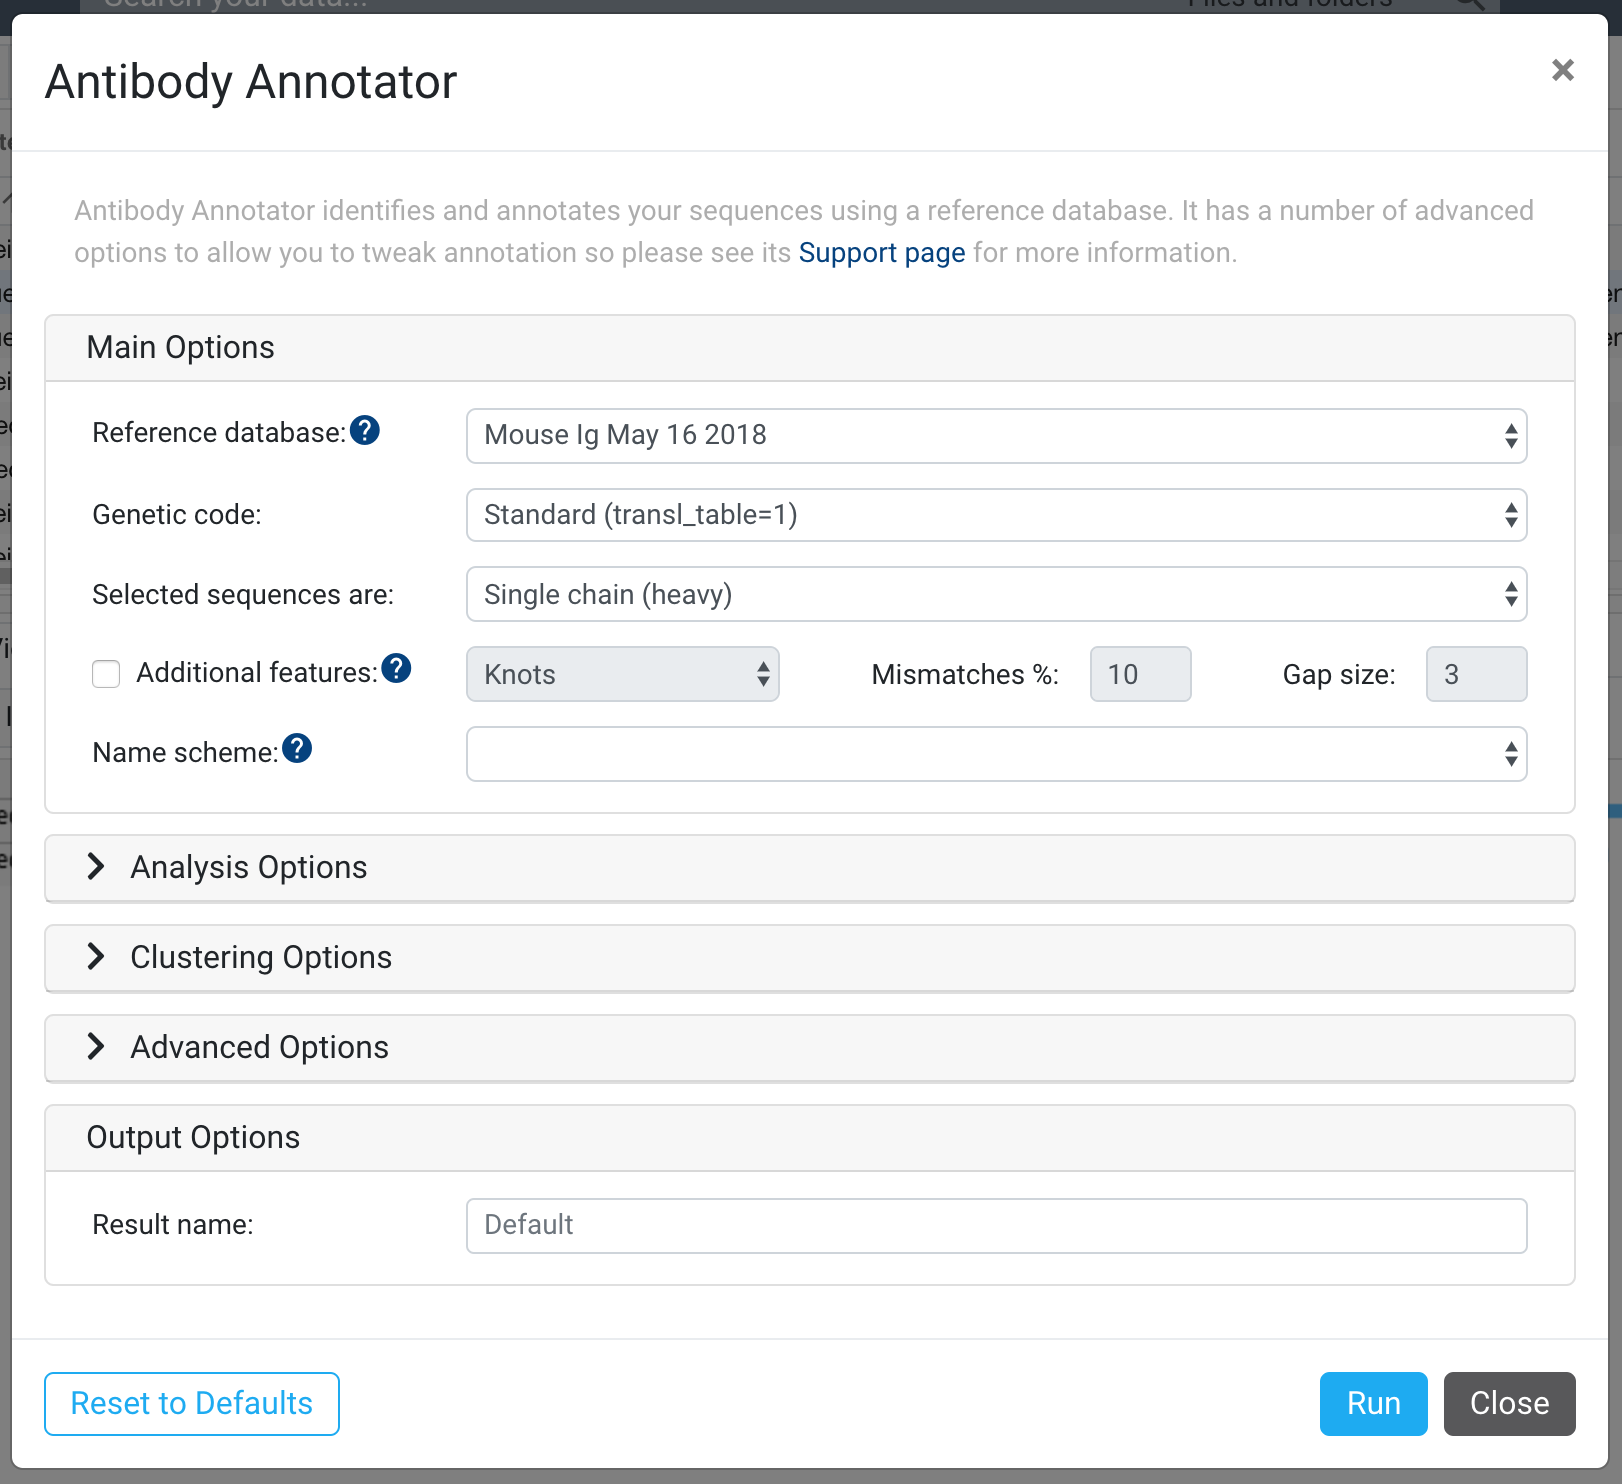The height and width of the screenshot is (1484, 1622).
Task: Click help icon beside Additional features
Action: [397, 668]
